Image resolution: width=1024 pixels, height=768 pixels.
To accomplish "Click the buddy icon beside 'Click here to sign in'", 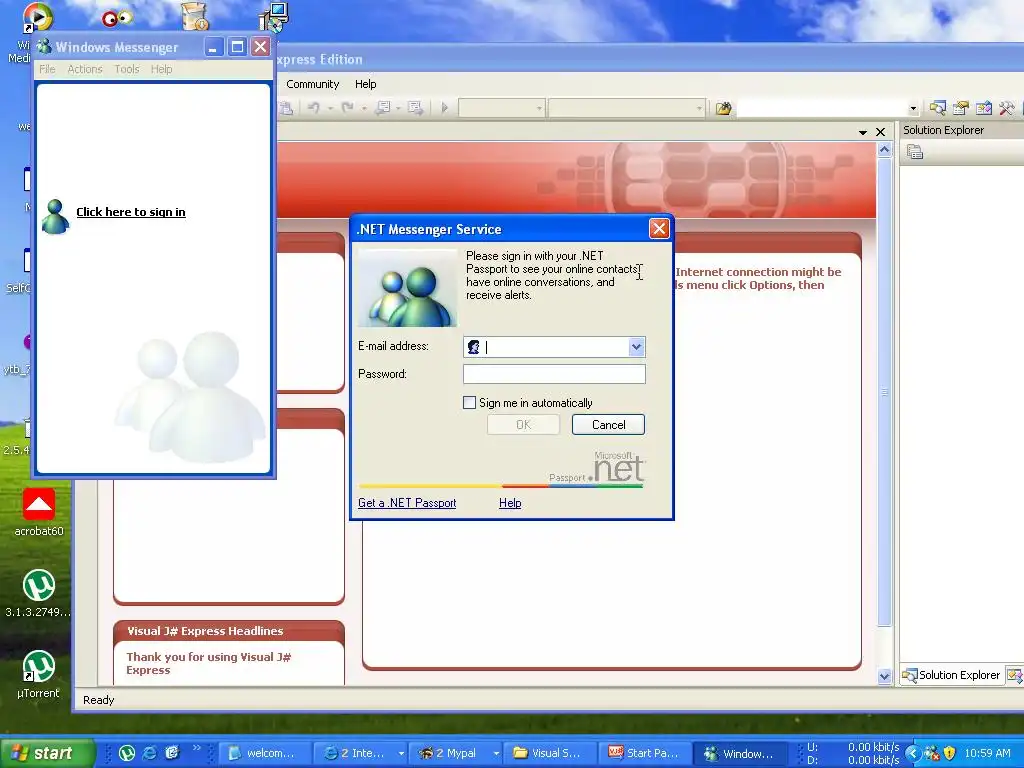I will [x=56, y=216].
